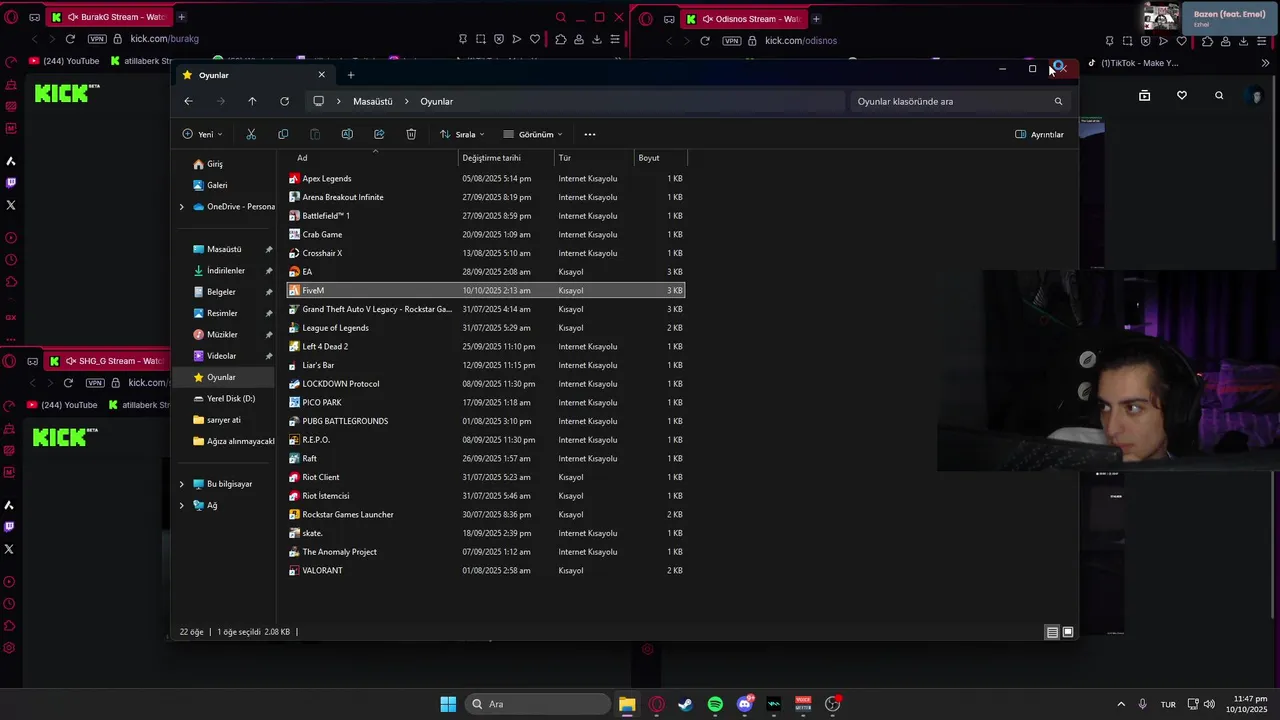This screenshot has width=1280, height=720.
Task: Expand the Bu bilgisayar tree node
Action: click(182, 484)
